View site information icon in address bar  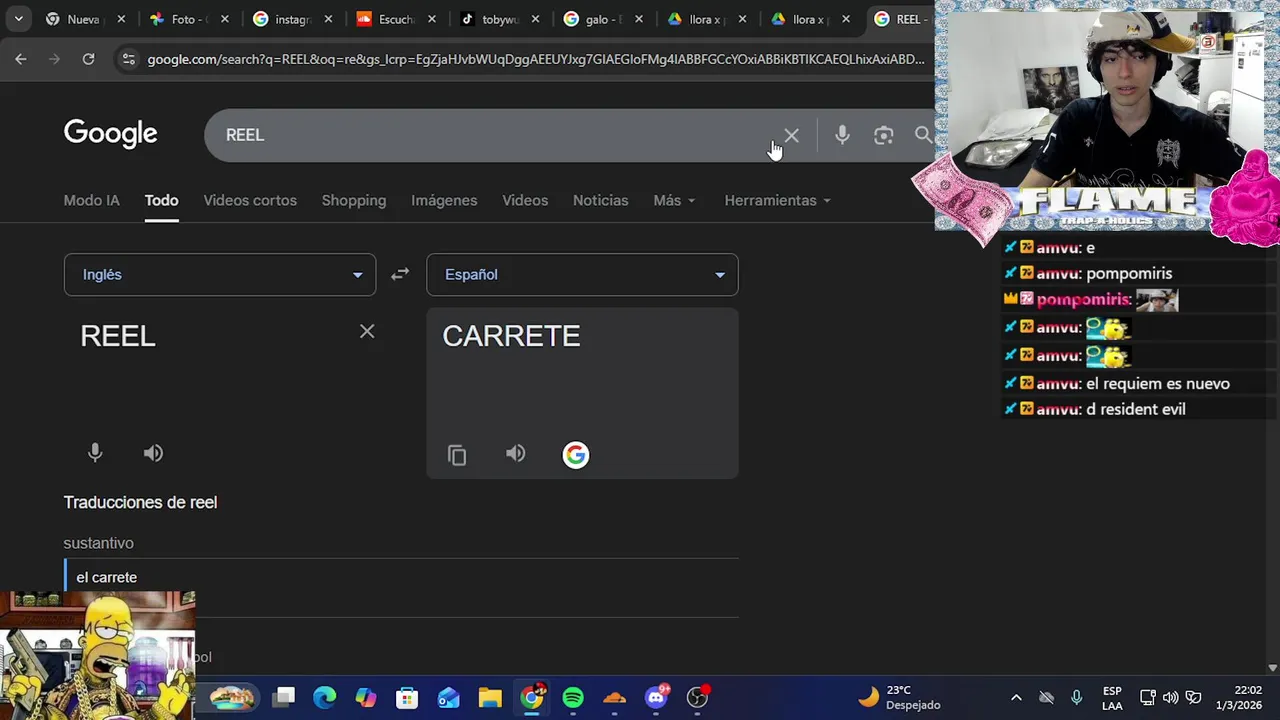click(x=128, y=59)
